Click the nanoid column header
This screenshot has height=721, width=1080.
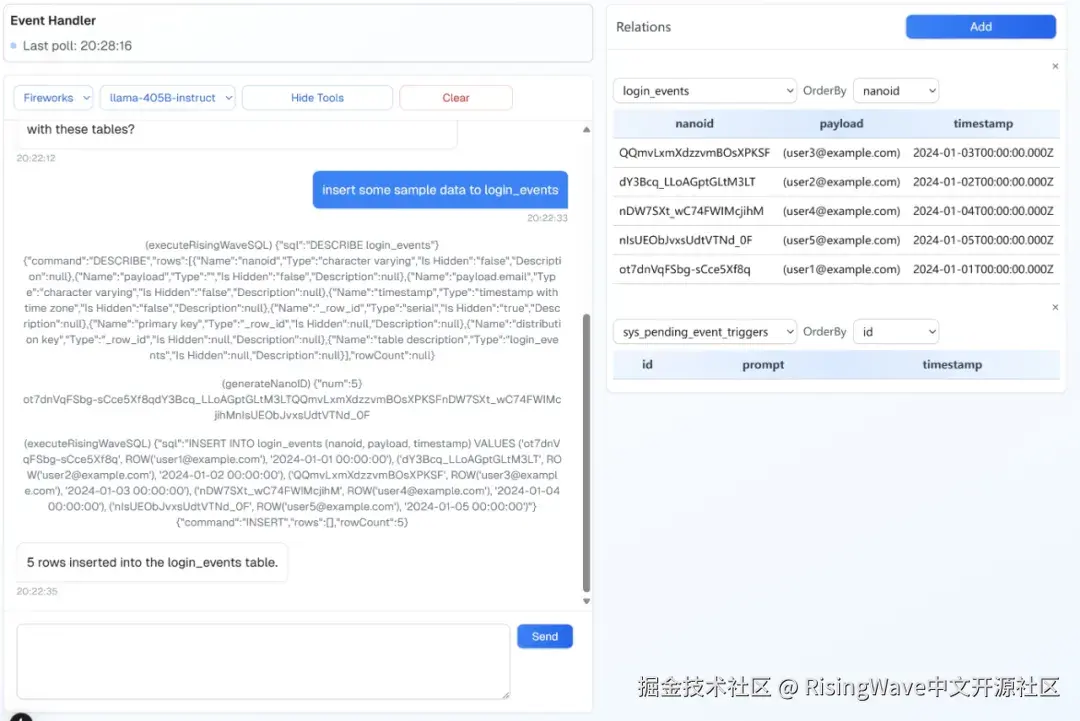pos(694,123)
